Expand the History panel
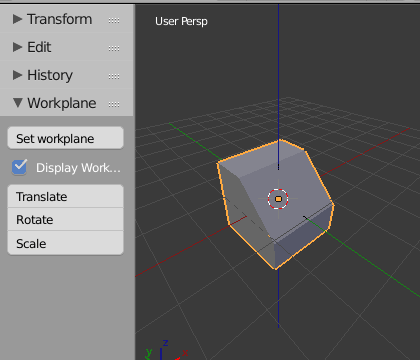Image resolution: width=420 pixels, height=360 pixels. tap(17, 75)
